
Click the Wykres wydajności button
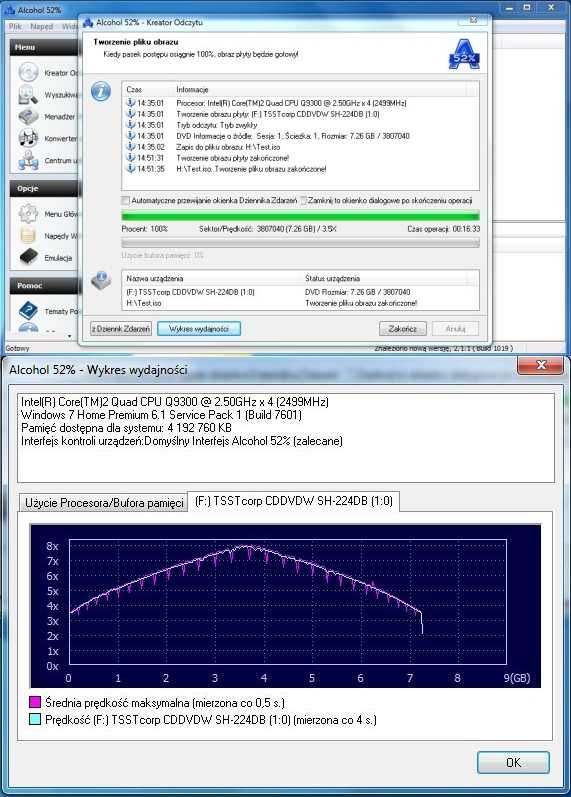pyautogui.click(x=199, y=329)
